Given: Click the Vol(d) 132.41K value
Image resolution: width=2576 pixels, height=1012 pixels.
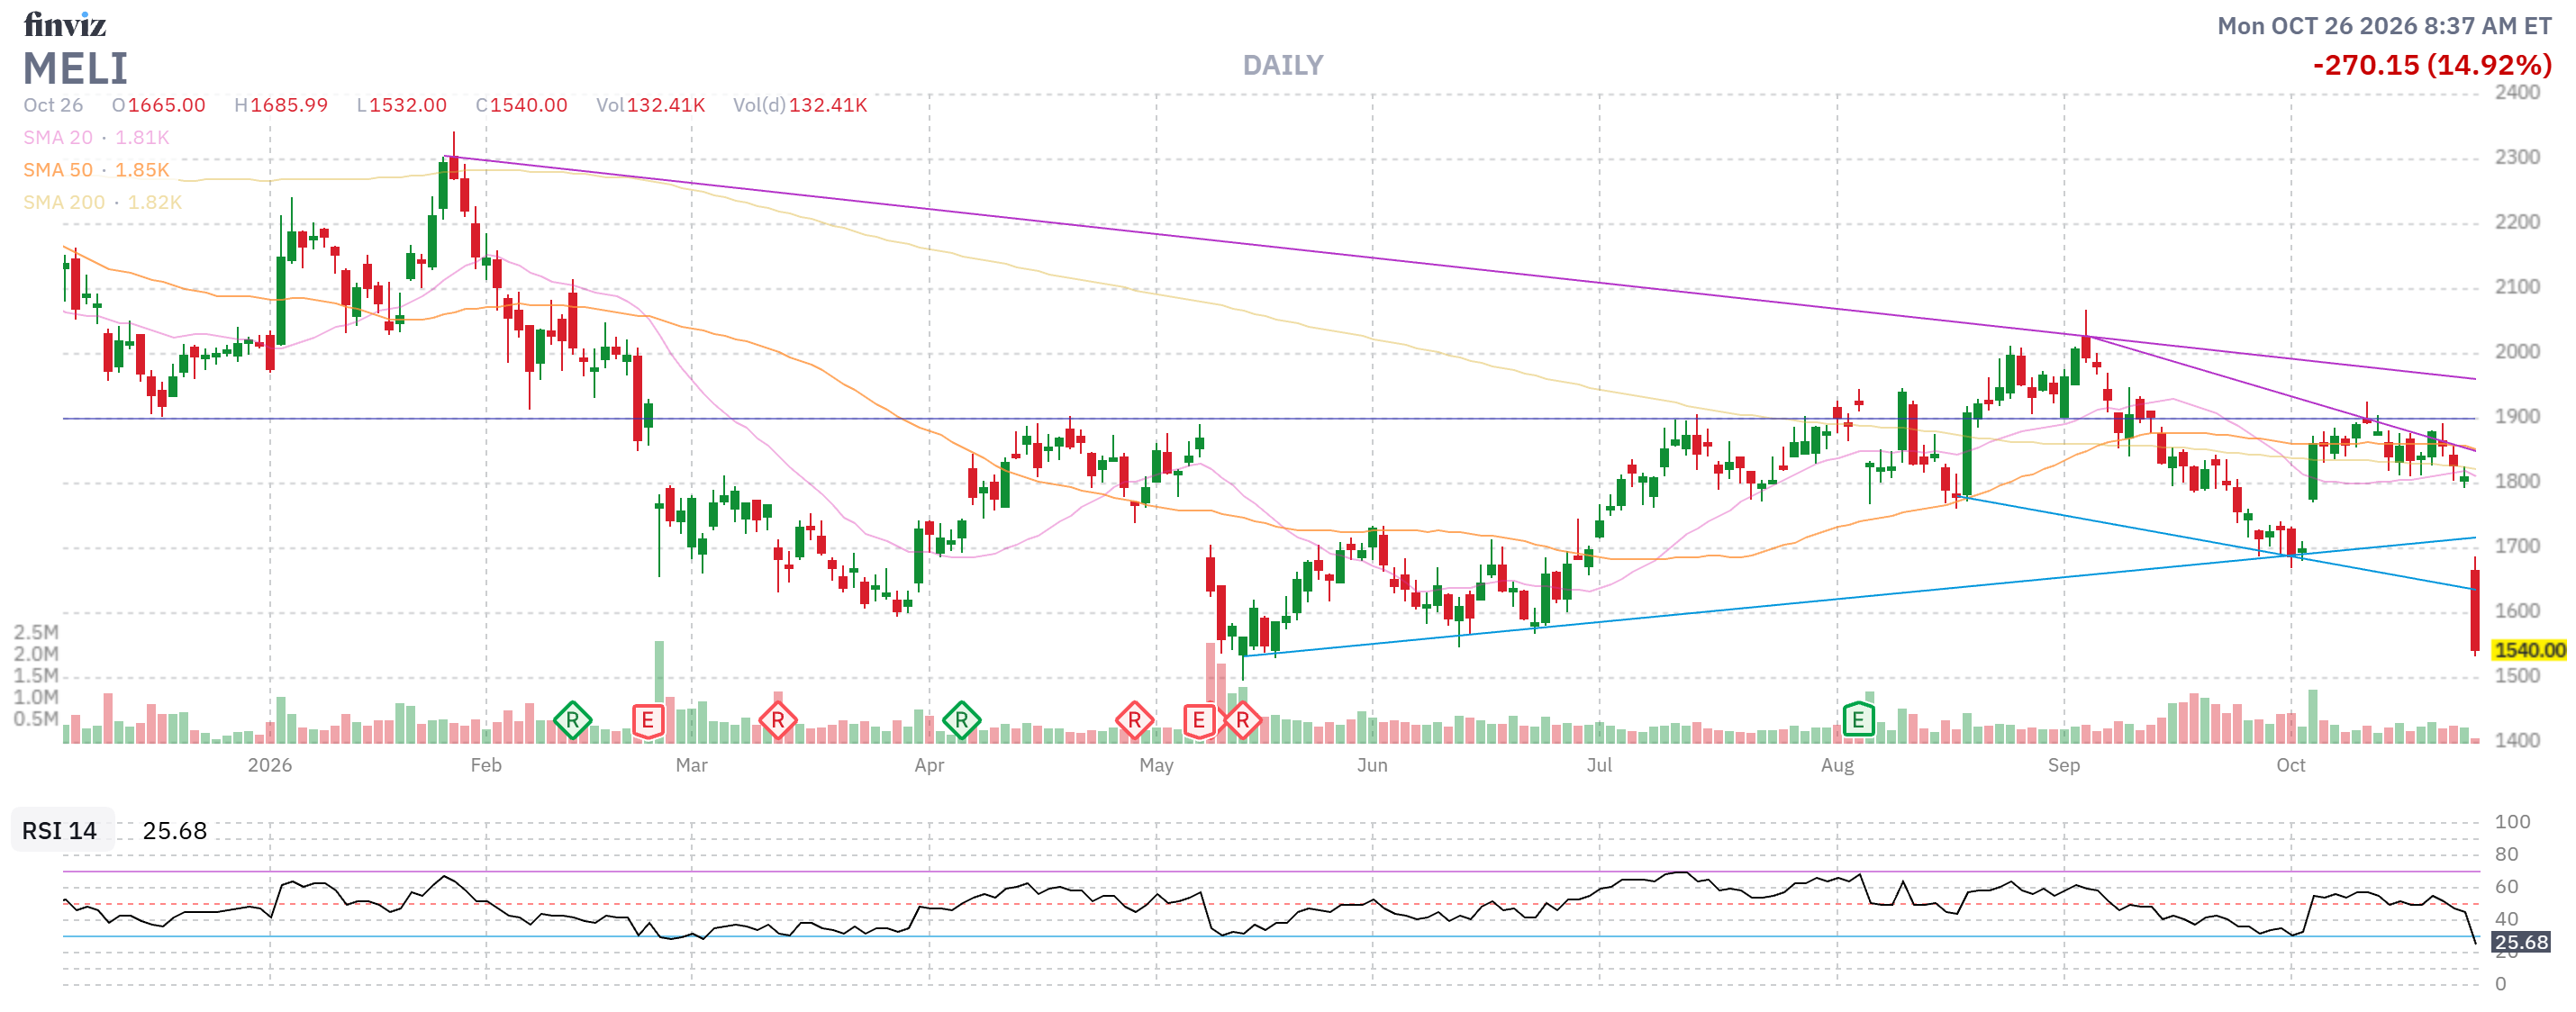Looking at the screenshot, I should [828, 105].
